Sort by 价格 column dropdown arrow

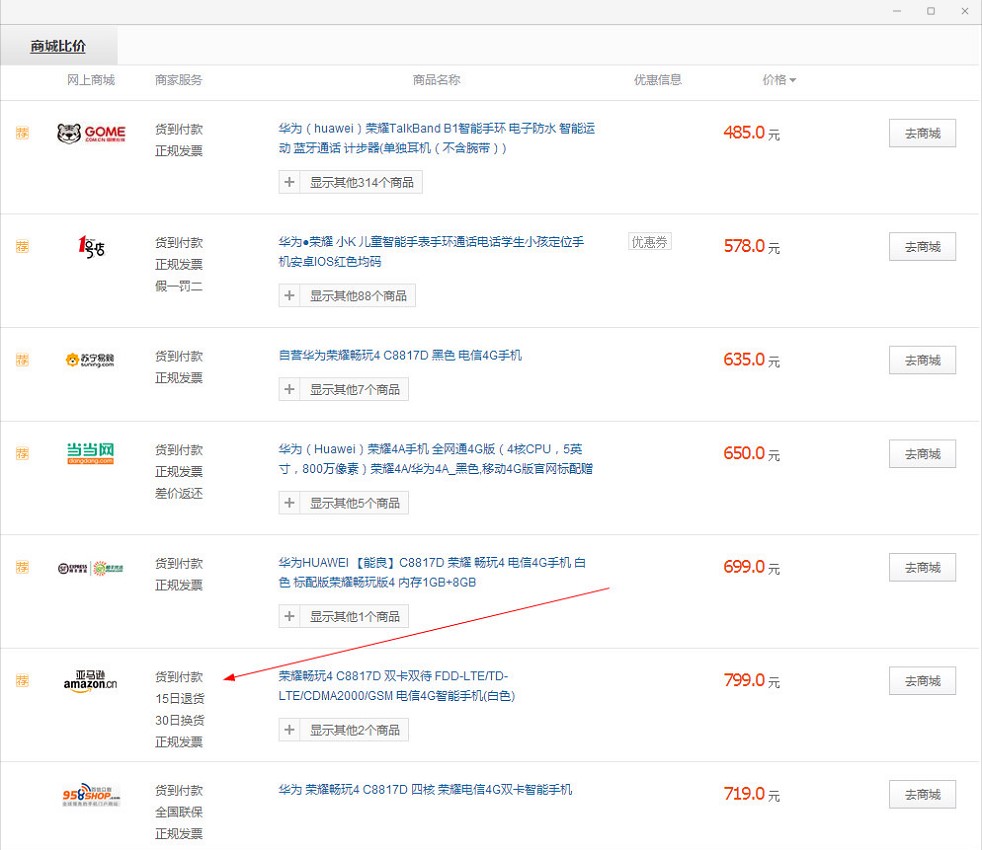tap(792, 80)
